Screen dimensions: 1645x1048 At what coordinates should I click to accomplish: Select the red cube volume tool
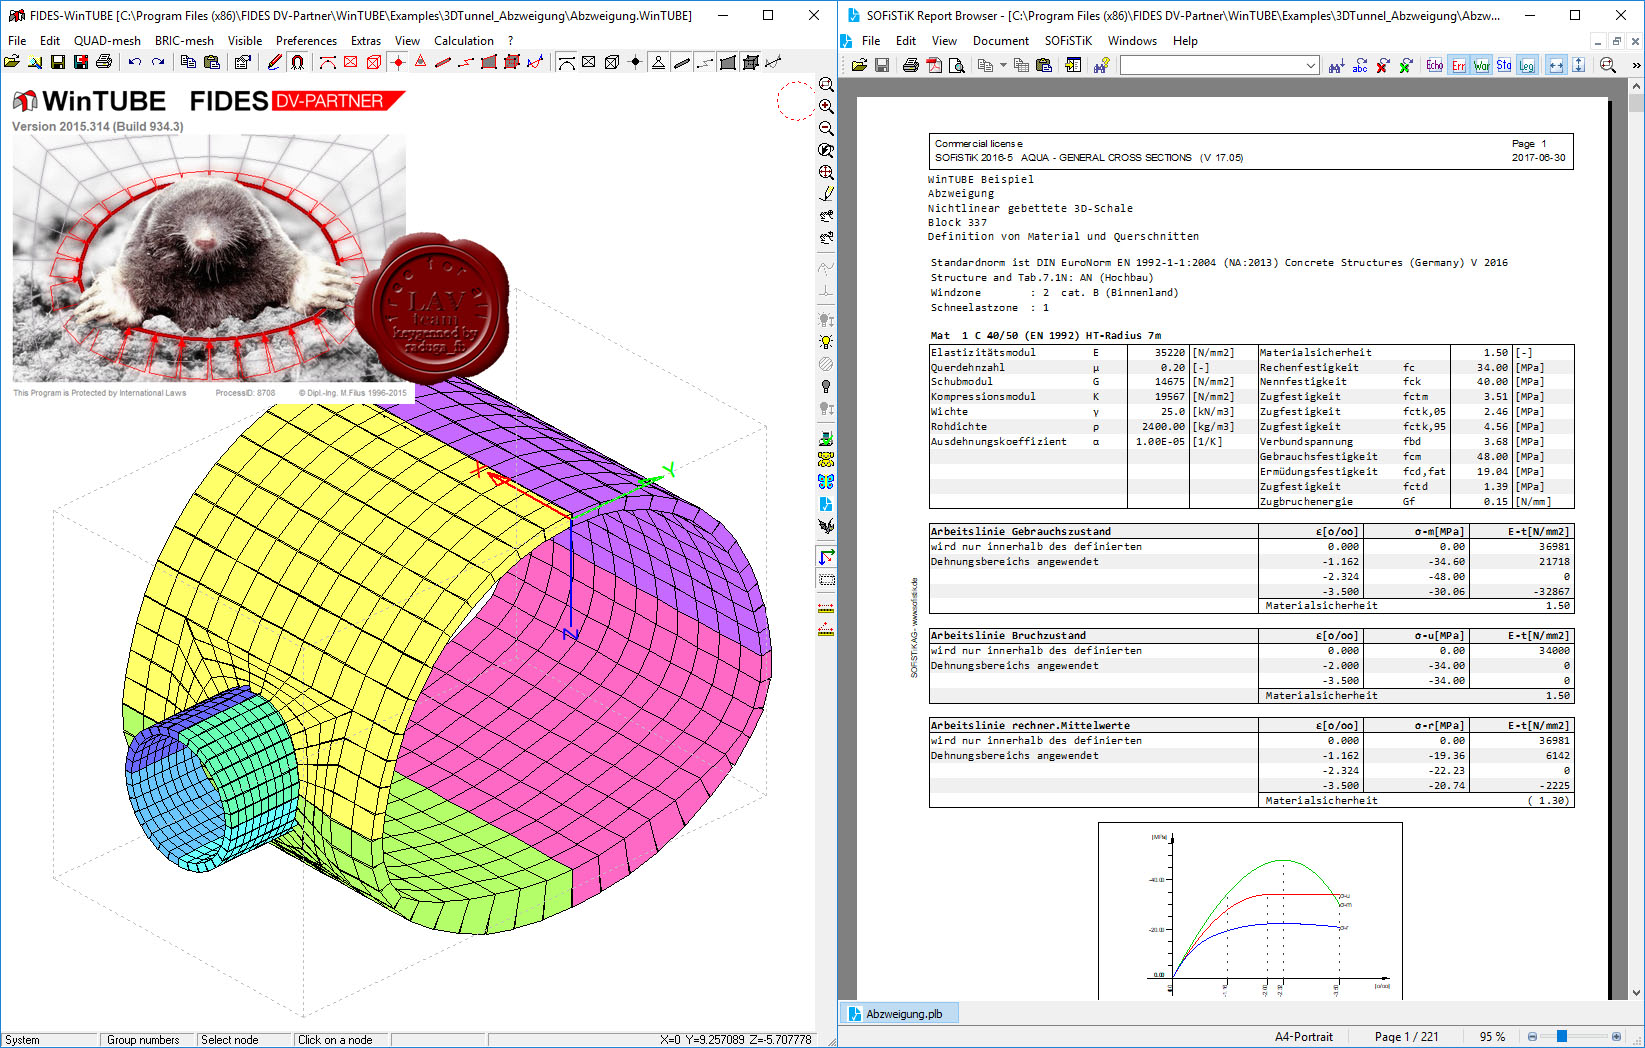pos(374,62)
